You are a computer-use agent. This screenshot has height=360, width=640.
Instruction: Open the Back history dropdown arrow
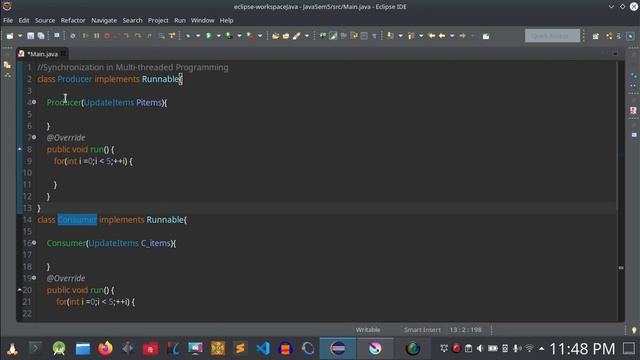[x=452, y=36]
